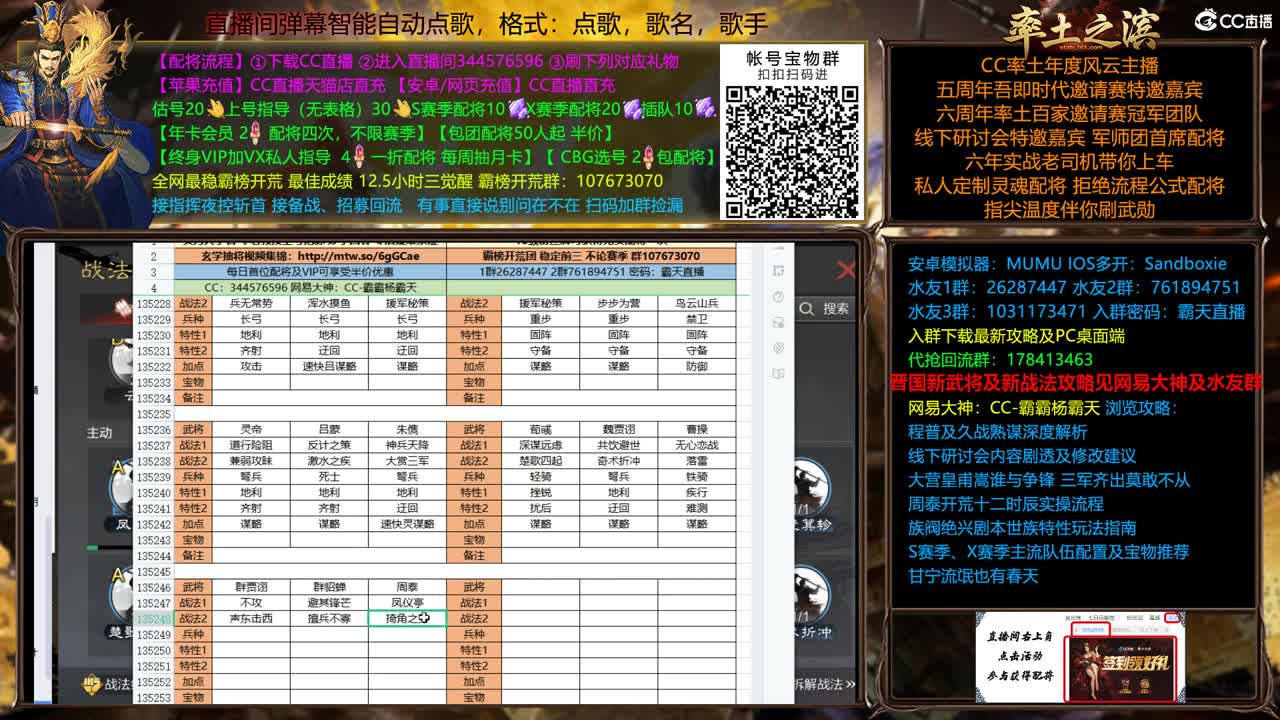Select cell 步步为营
This screenshot has height=720, width=1280.
(x=619, y=303)
